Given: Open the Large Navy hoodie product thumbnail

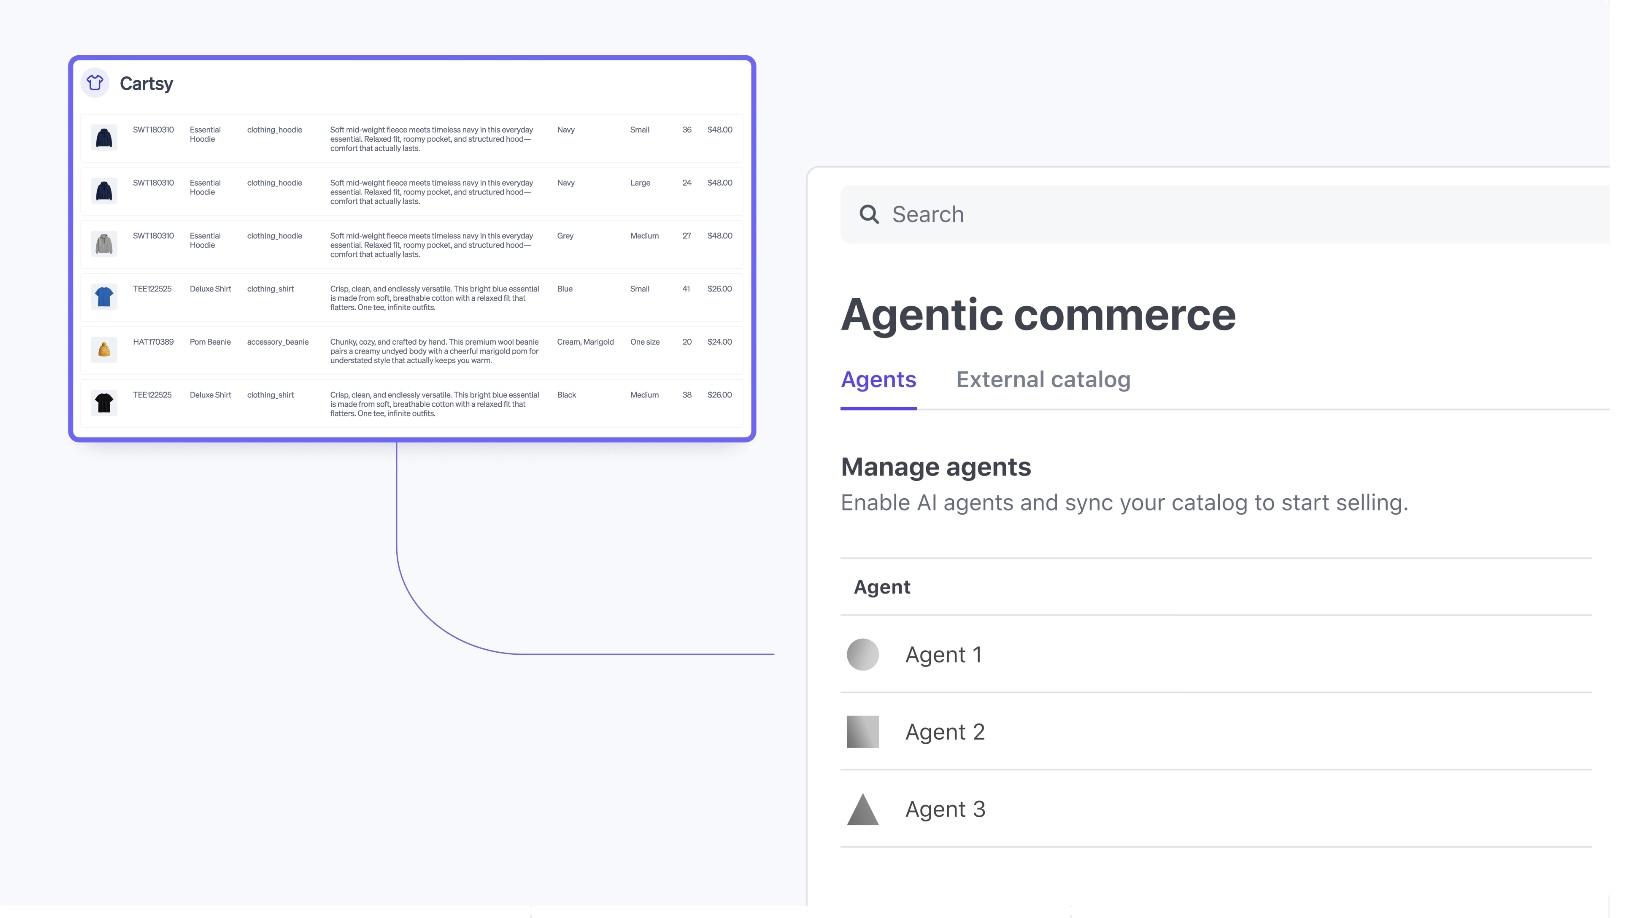Looking at the screenshot, I should [x=104, y=190].
